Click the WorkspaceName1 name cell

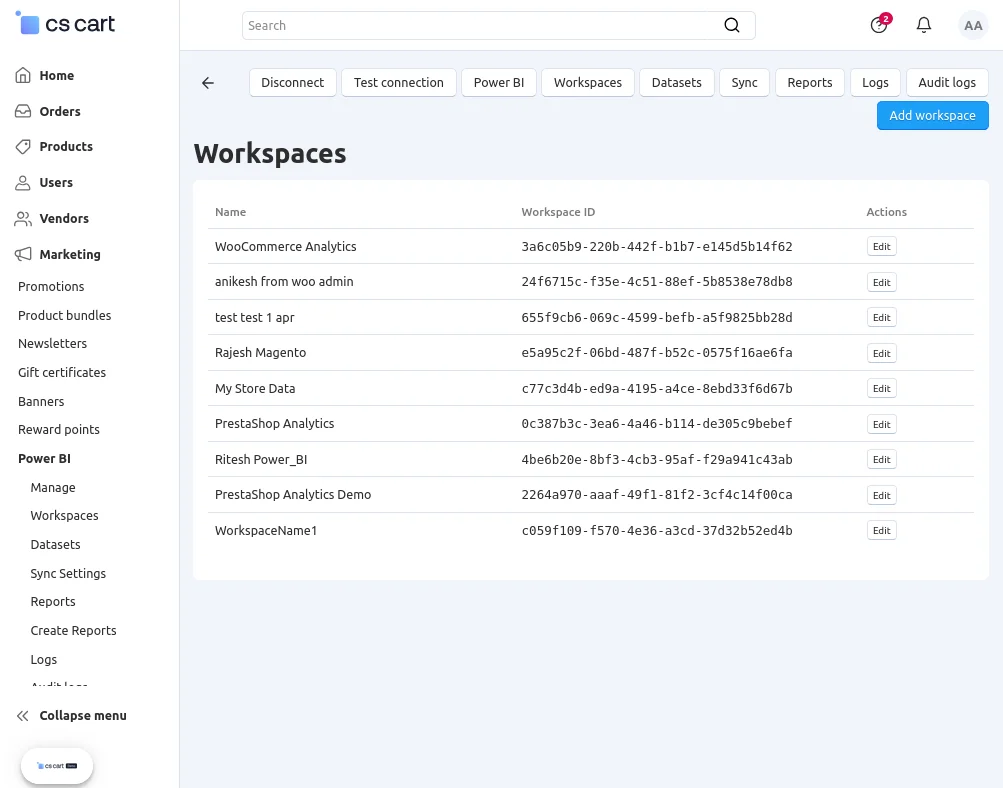266,530
